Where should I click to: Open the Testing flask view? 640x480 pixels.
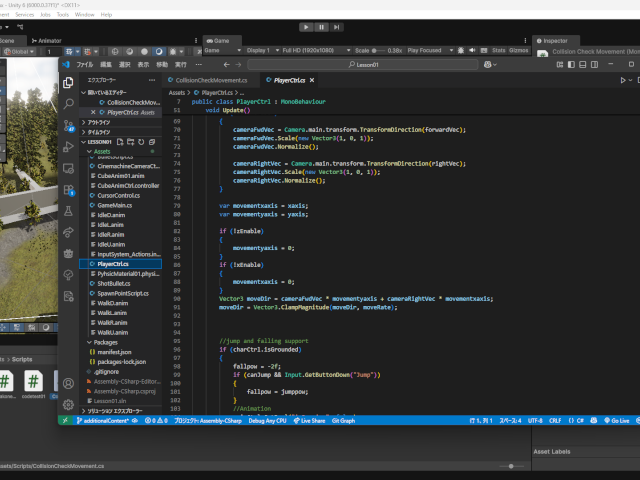[68, 211]
